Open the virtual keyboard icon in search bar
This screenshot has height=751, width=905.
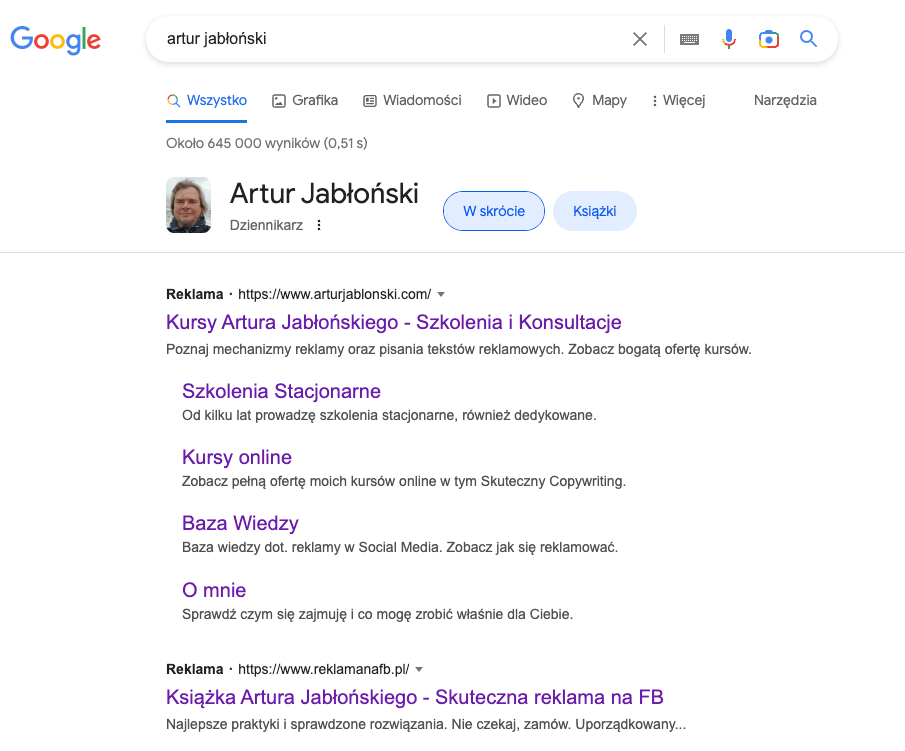click(689, 39)
